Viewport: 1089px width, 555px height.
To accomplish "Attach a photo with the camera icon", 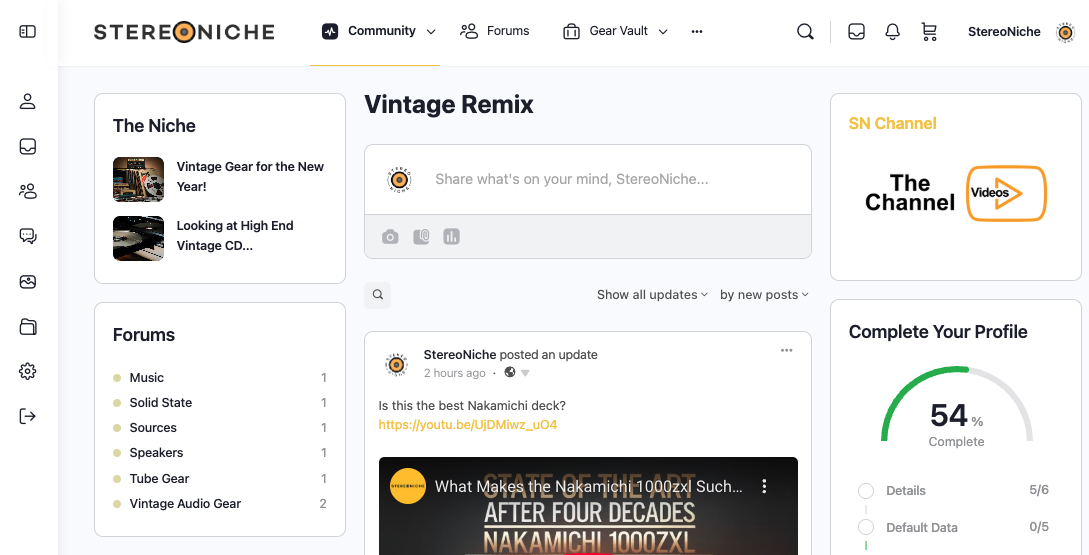I will [x=390, y=237].
